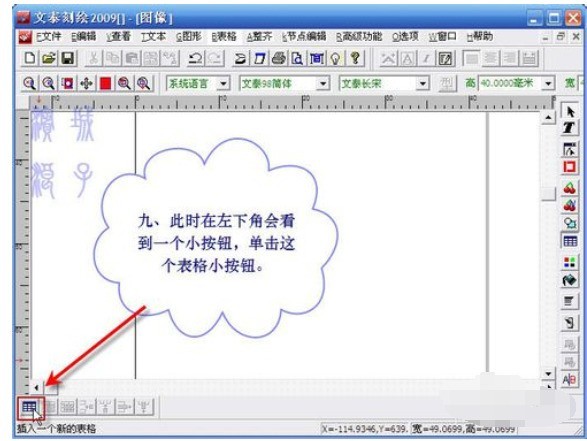Click the light bulb tip icon
587x441 pixels.
[336, 58]
